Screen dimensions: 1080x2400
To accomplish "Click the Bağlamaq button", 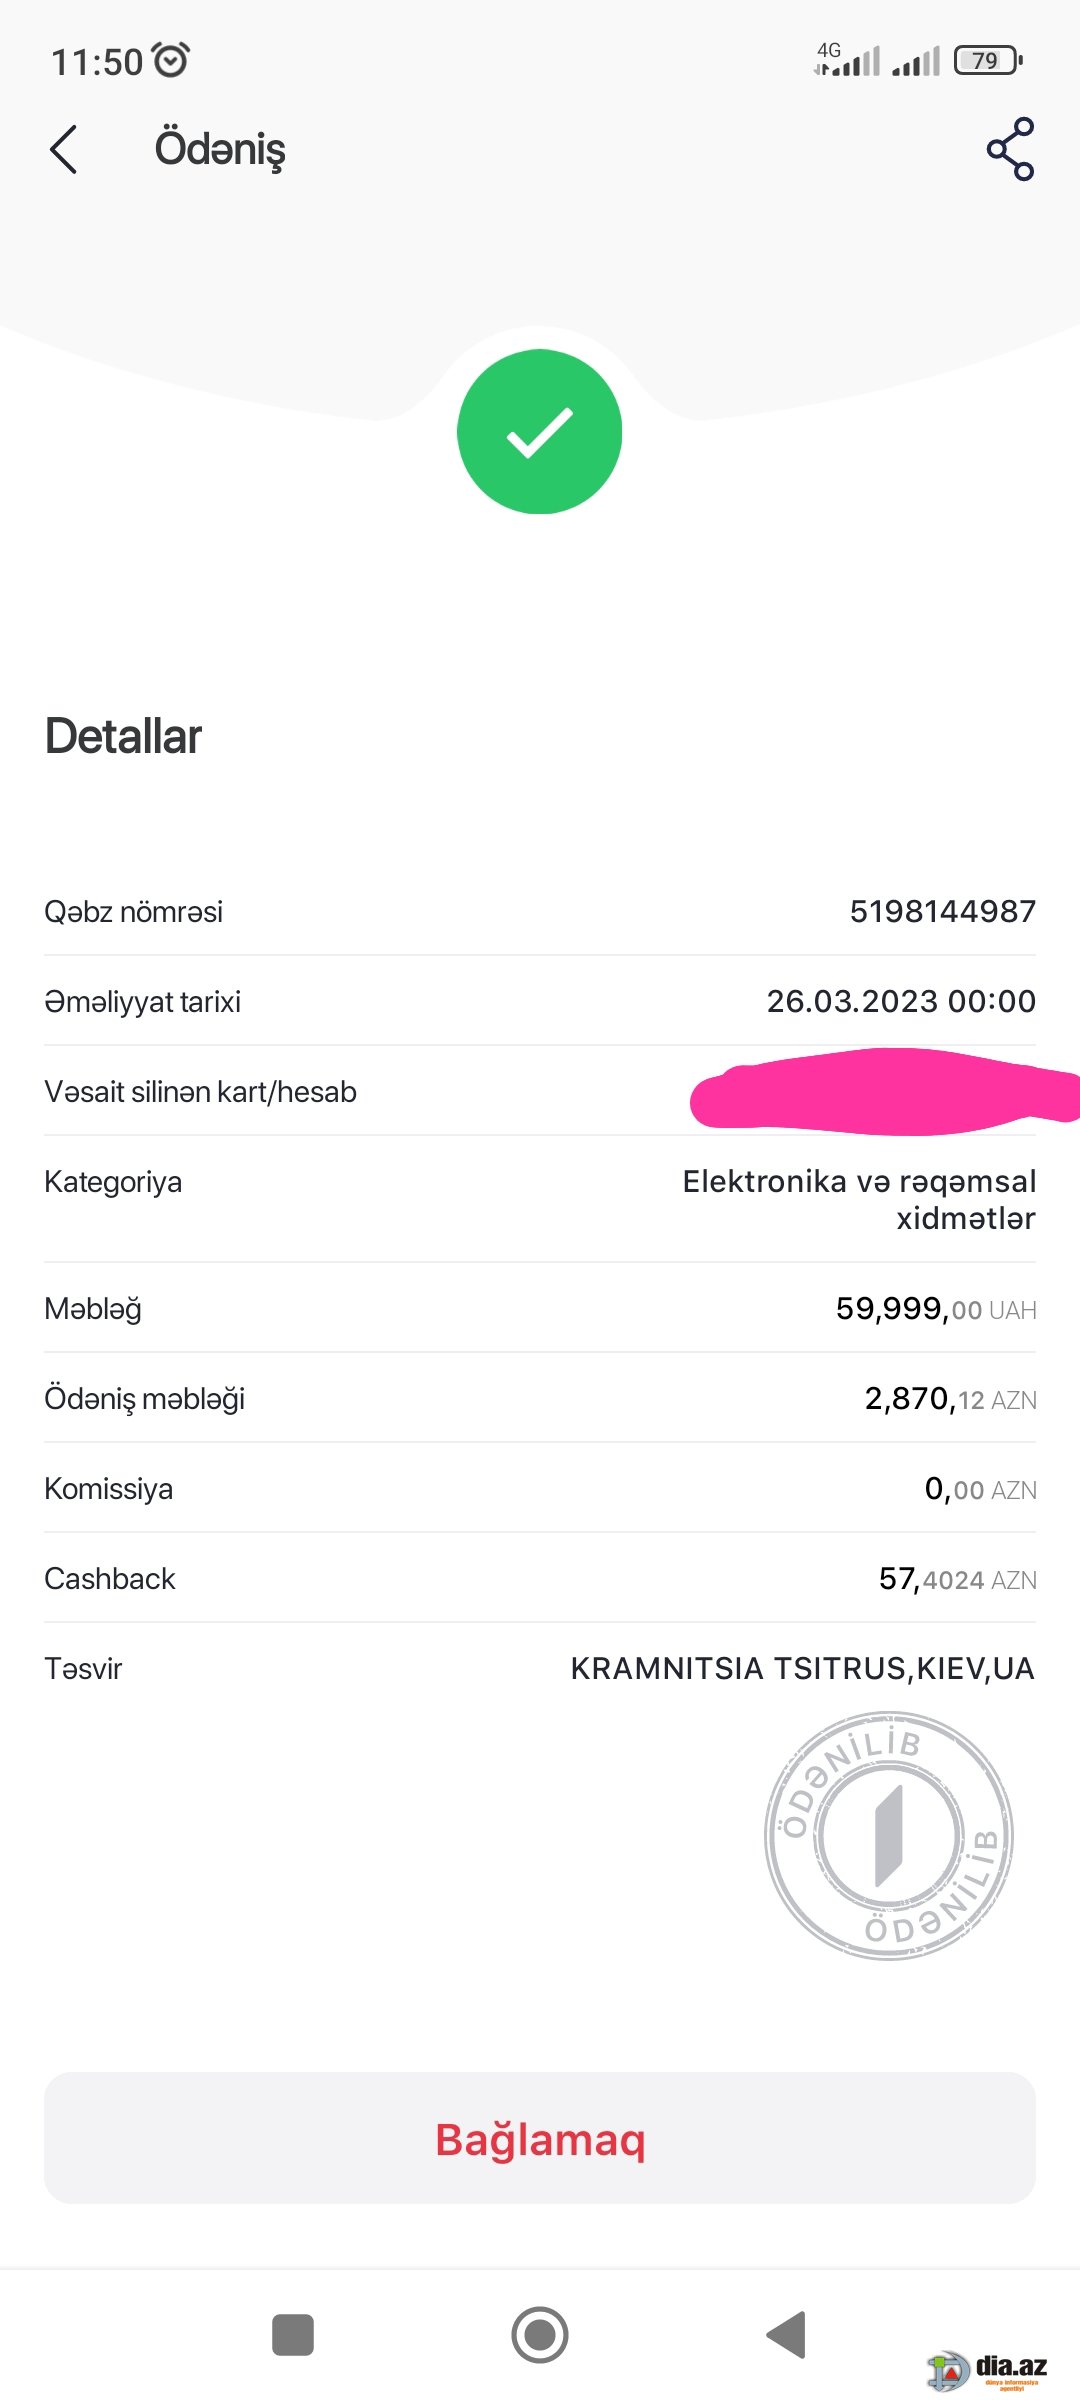I will (x=540, y=2138).
